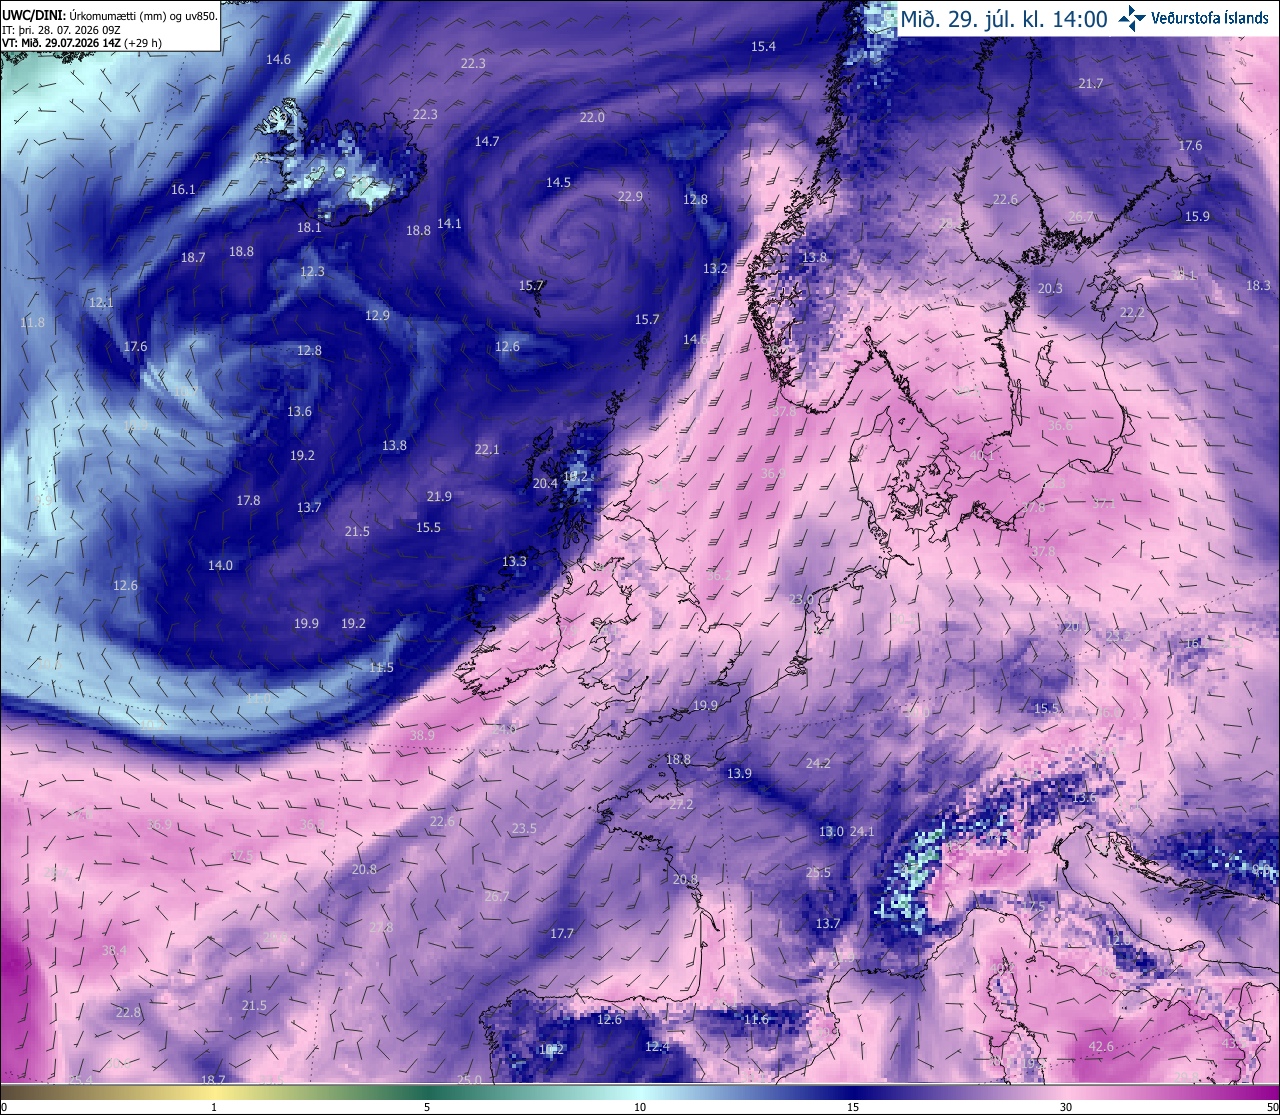Click the 5 tick label on the legend
The height and width of the screenshot is (1115, 1280).
427,1107
